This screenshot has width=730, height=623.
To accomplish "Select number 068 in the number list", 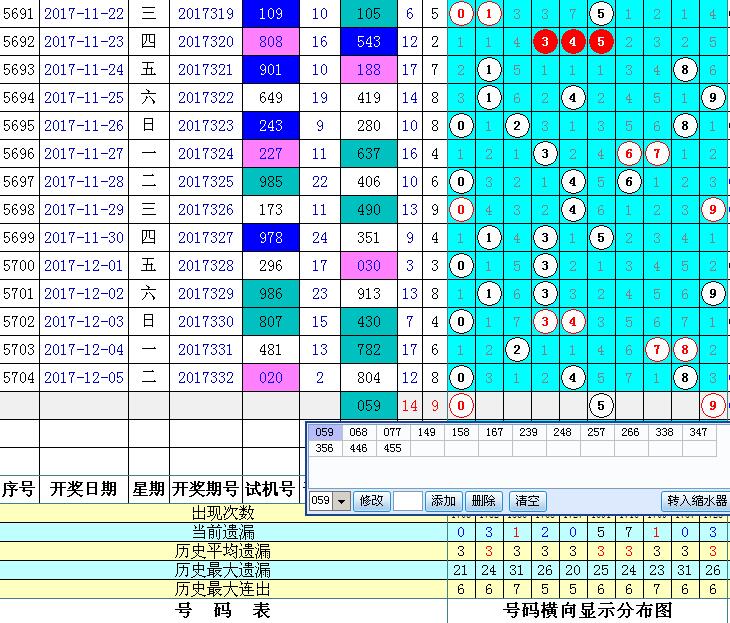I will click(x=358, y=432).
